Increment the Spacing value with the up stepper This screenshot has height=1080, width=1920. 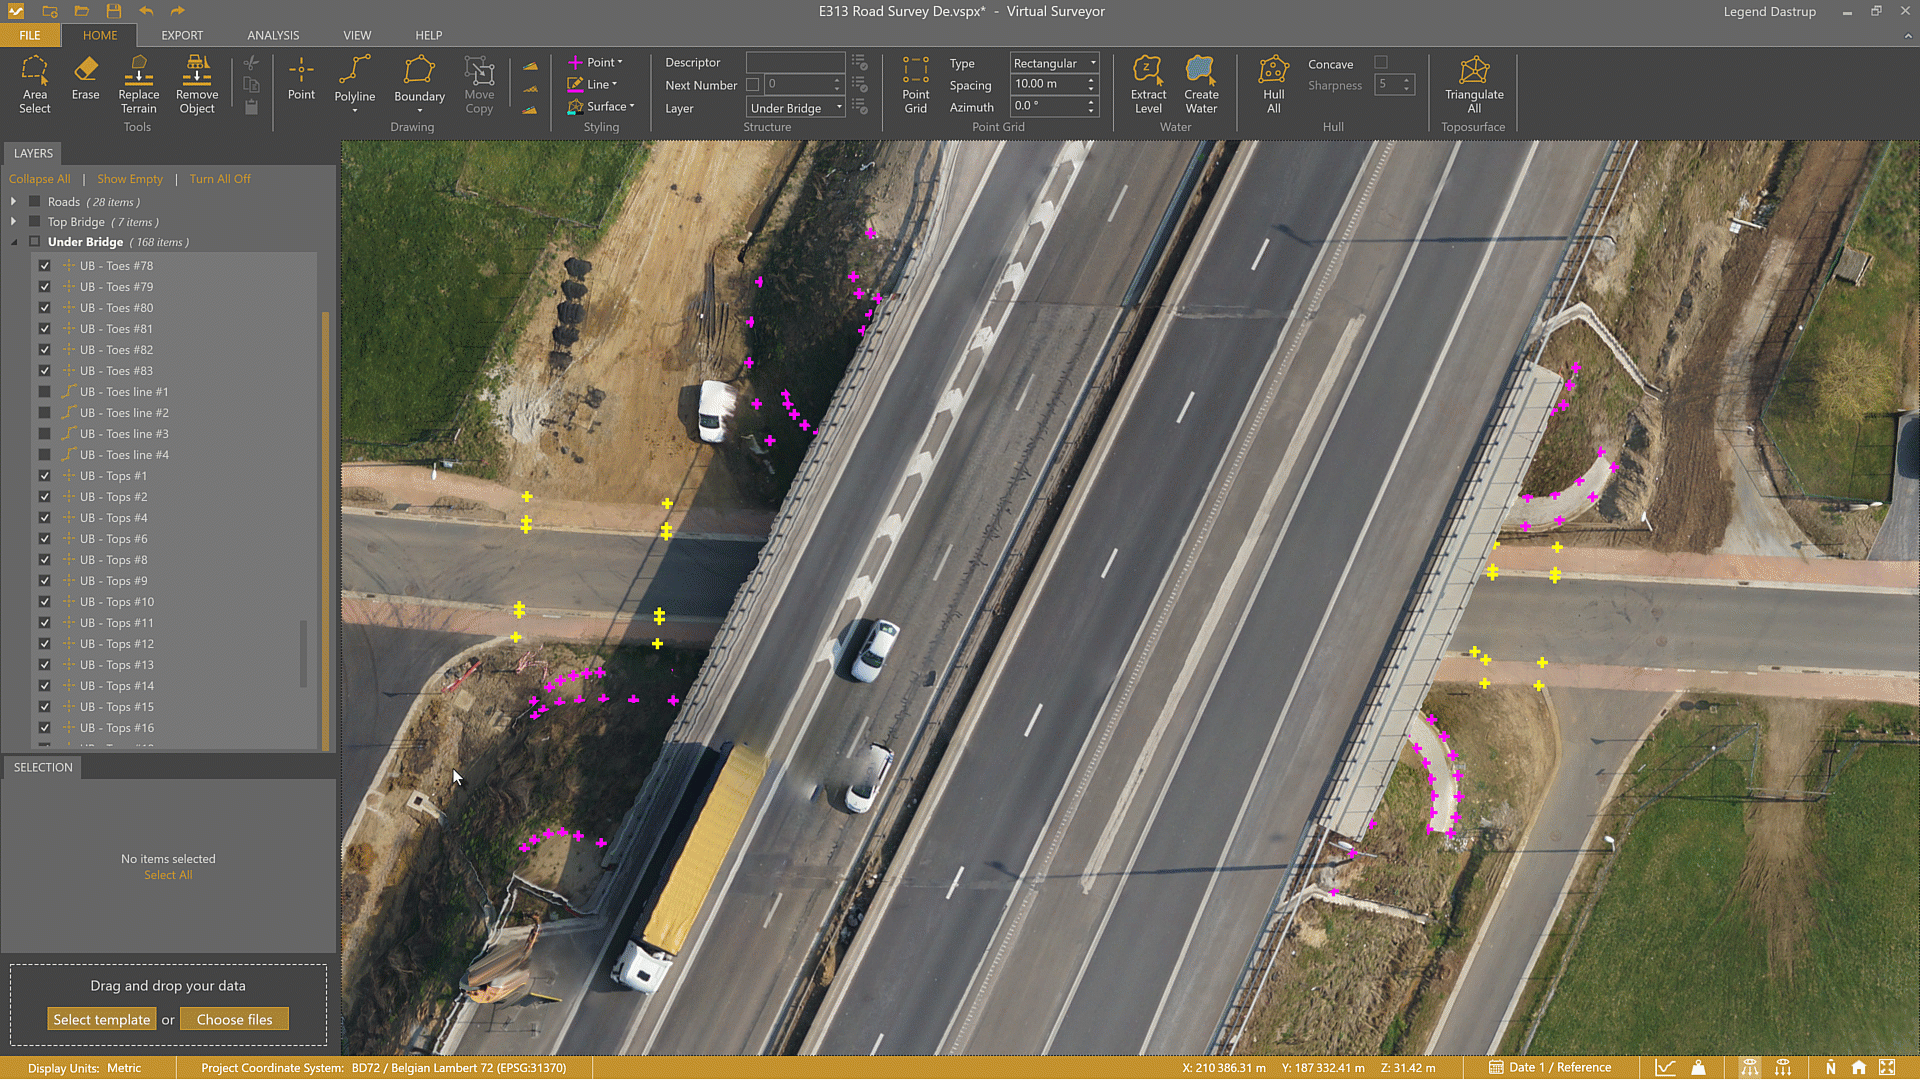1088,79
